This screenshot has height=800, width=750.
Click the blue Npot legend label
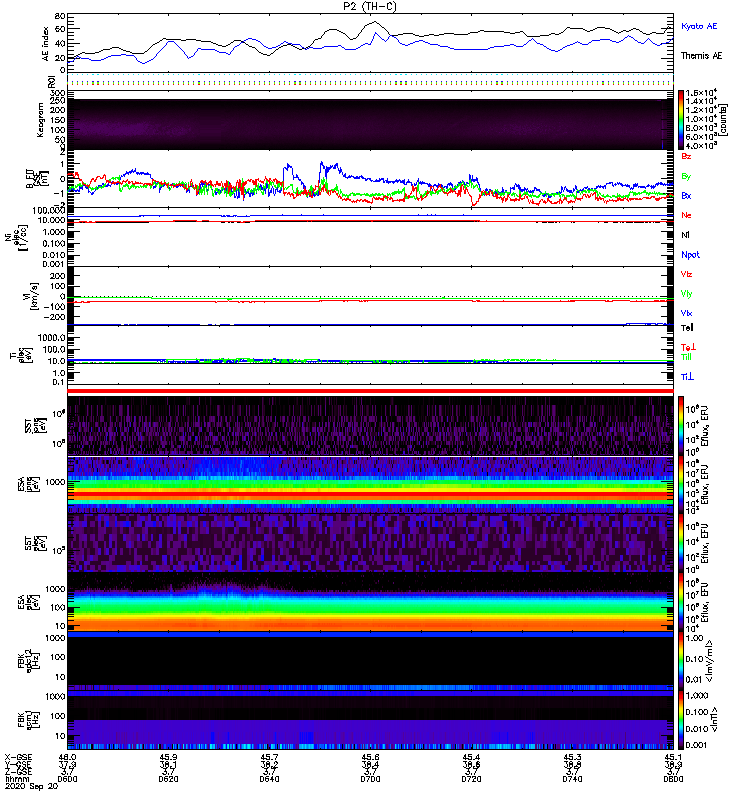point(690,255)
